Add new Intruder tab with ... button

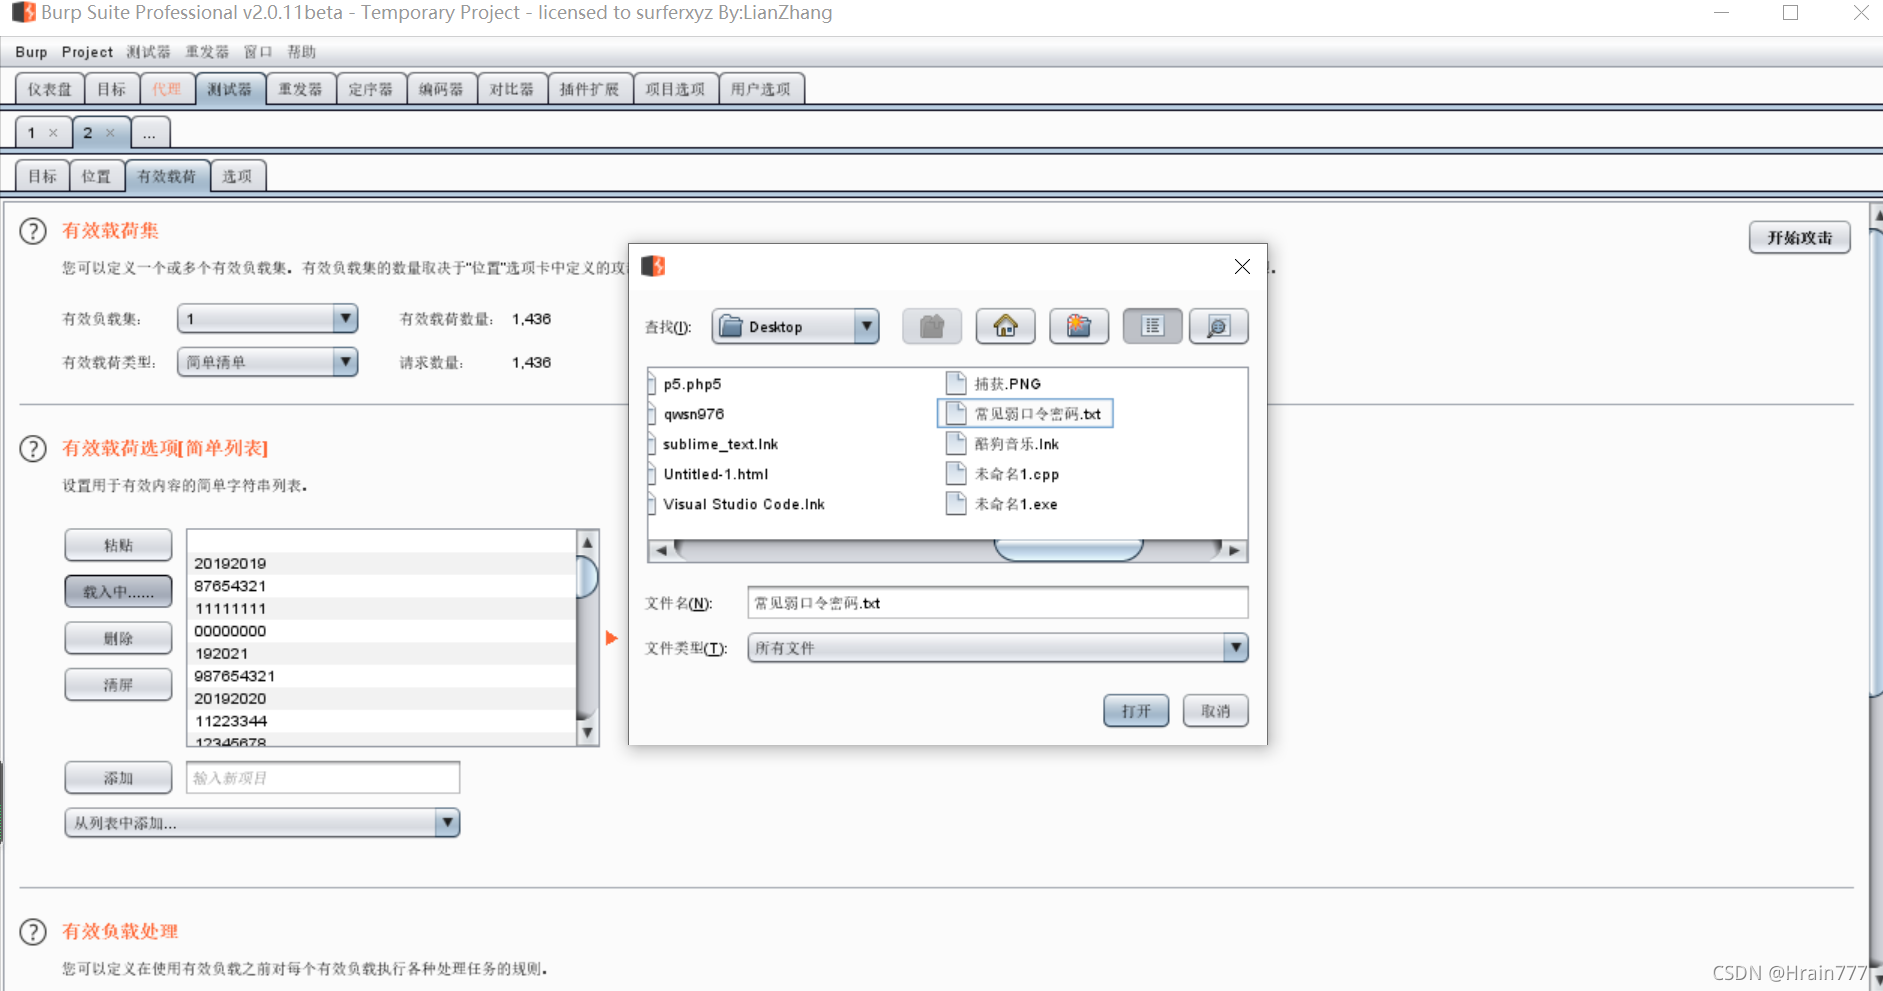150,133
